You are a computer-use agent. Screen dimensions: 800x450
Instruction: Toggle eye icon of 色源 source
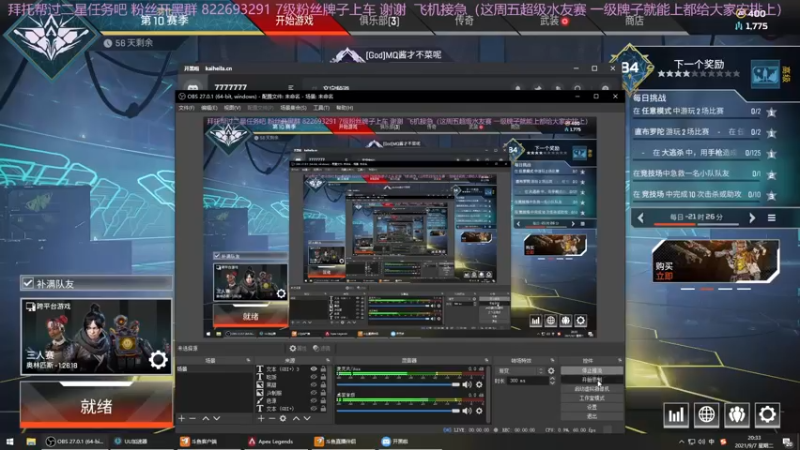314,401
